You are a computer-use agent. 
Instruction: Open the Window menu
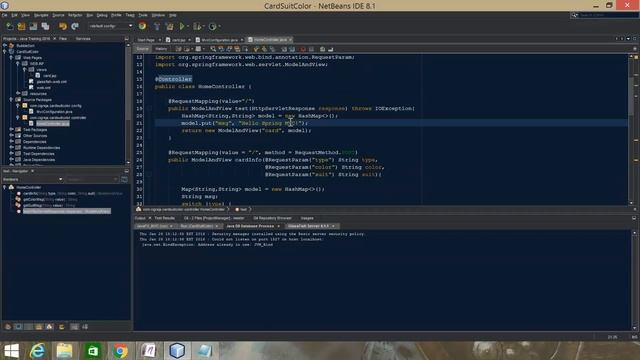tap(158, 15)
